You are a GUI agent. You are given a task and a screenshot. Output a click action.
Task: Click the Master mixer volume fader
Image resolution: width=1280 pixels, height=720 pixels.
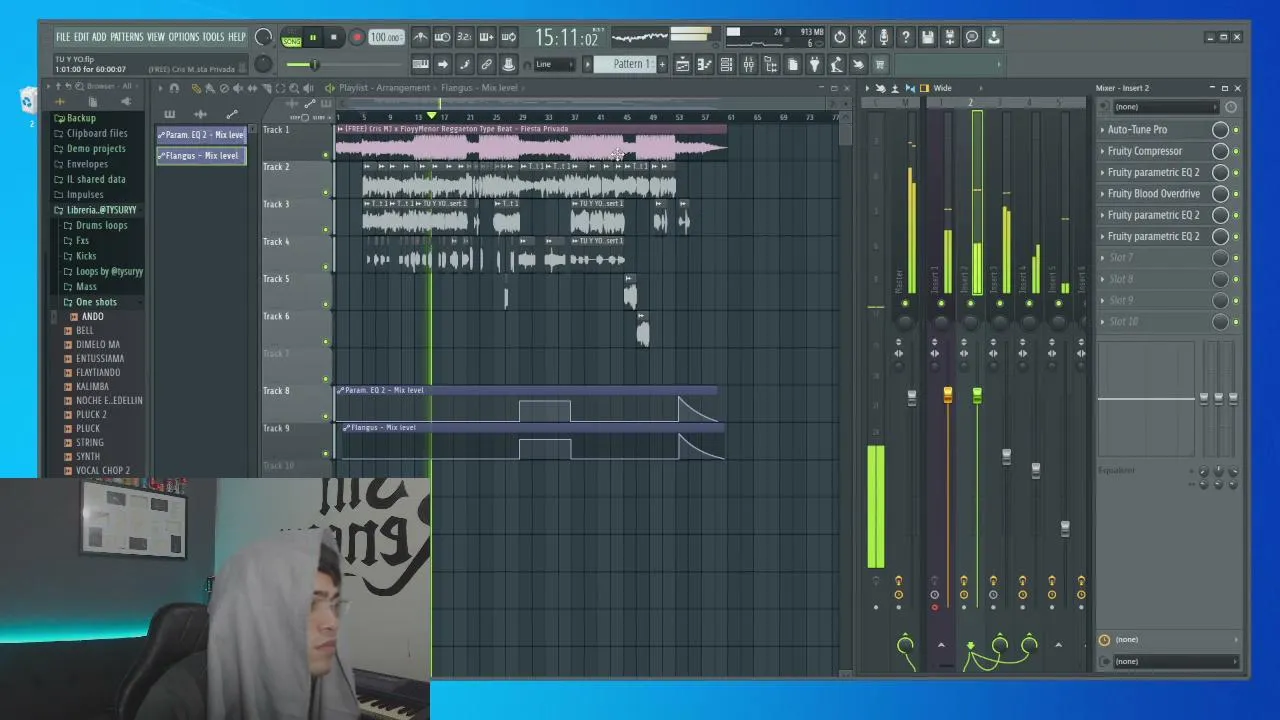pyautogui.click(x=912, y=397)
